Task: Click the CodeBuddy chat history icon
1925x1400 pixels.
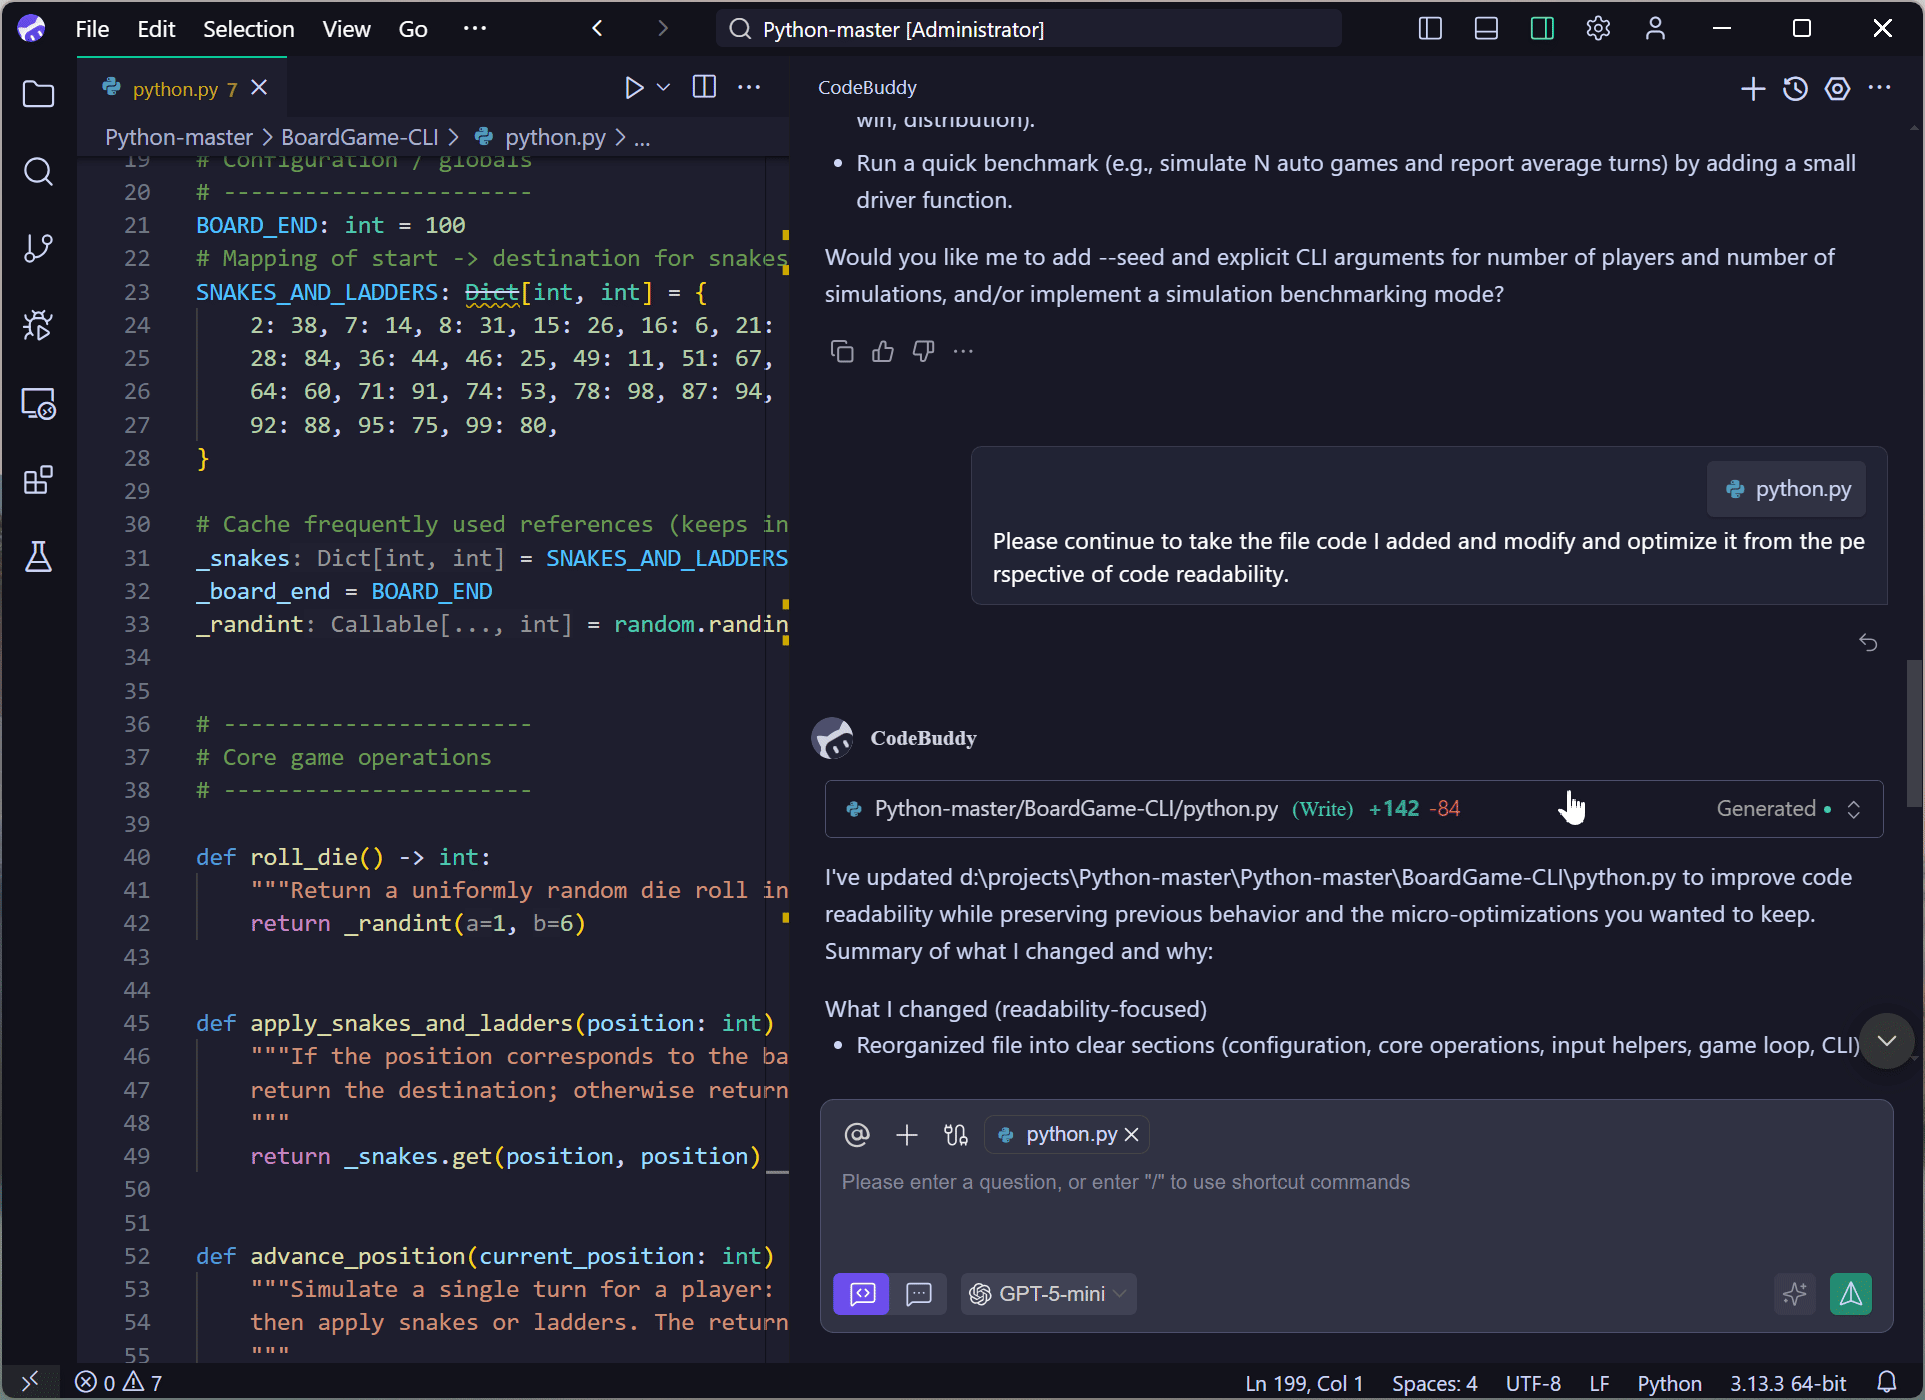Action: (1795, 89)
